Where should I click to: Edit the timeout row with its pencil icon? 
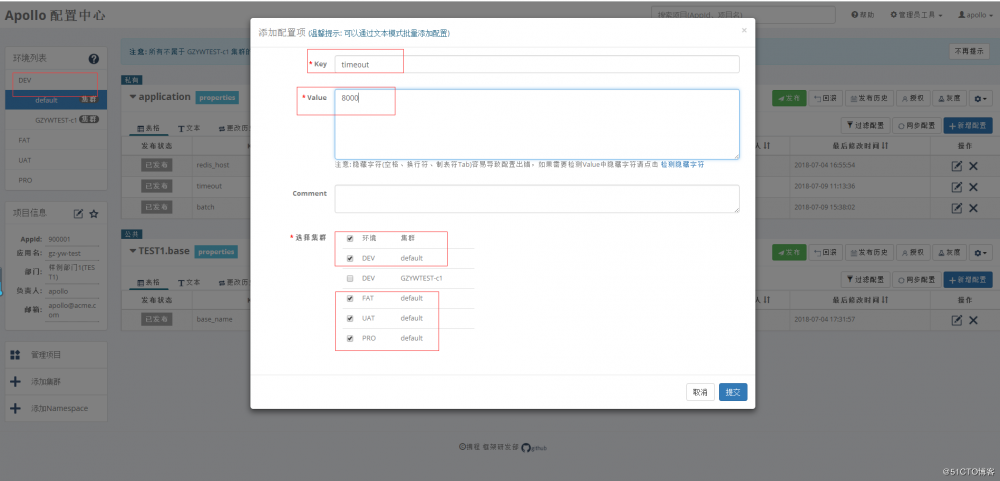pos(957,187)
